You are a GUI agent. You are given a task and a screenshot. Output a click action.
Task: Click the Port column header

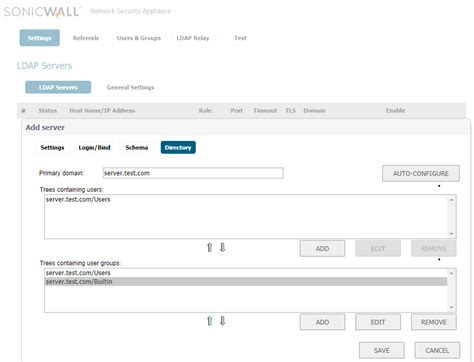pyautogui.click(x=237, y=110)
